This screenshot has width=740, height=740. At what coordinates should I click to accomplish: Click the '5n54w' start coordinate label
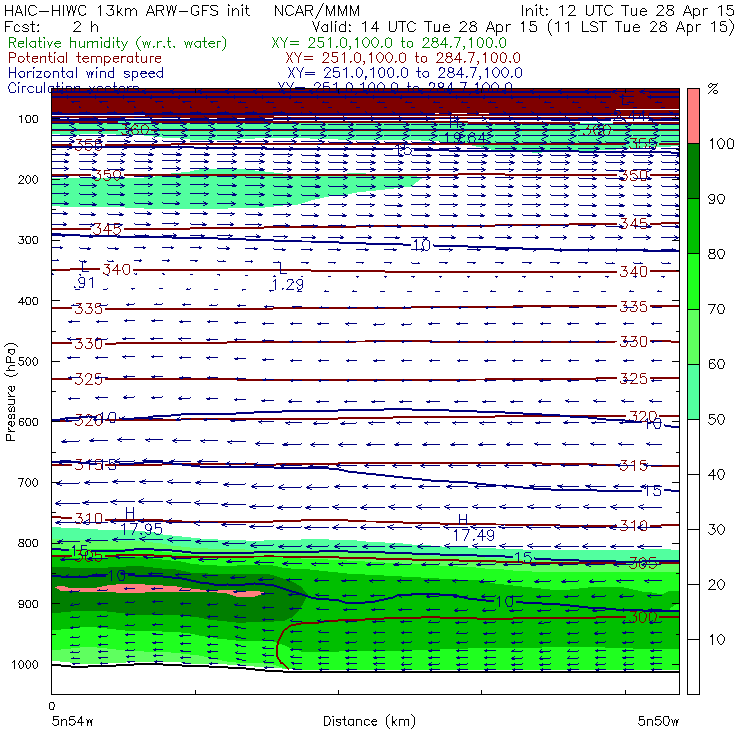click(x=73, y=721)
